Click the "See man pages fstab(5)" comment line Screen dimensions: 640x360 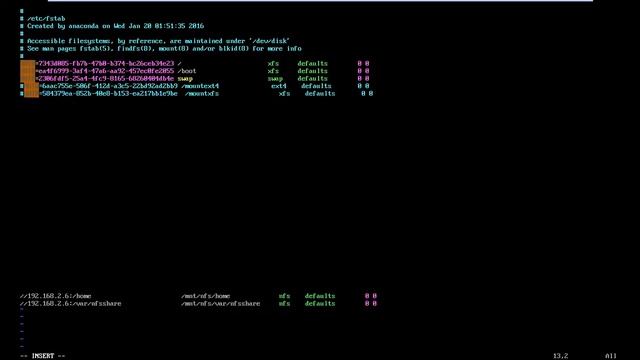coord(160,49)
